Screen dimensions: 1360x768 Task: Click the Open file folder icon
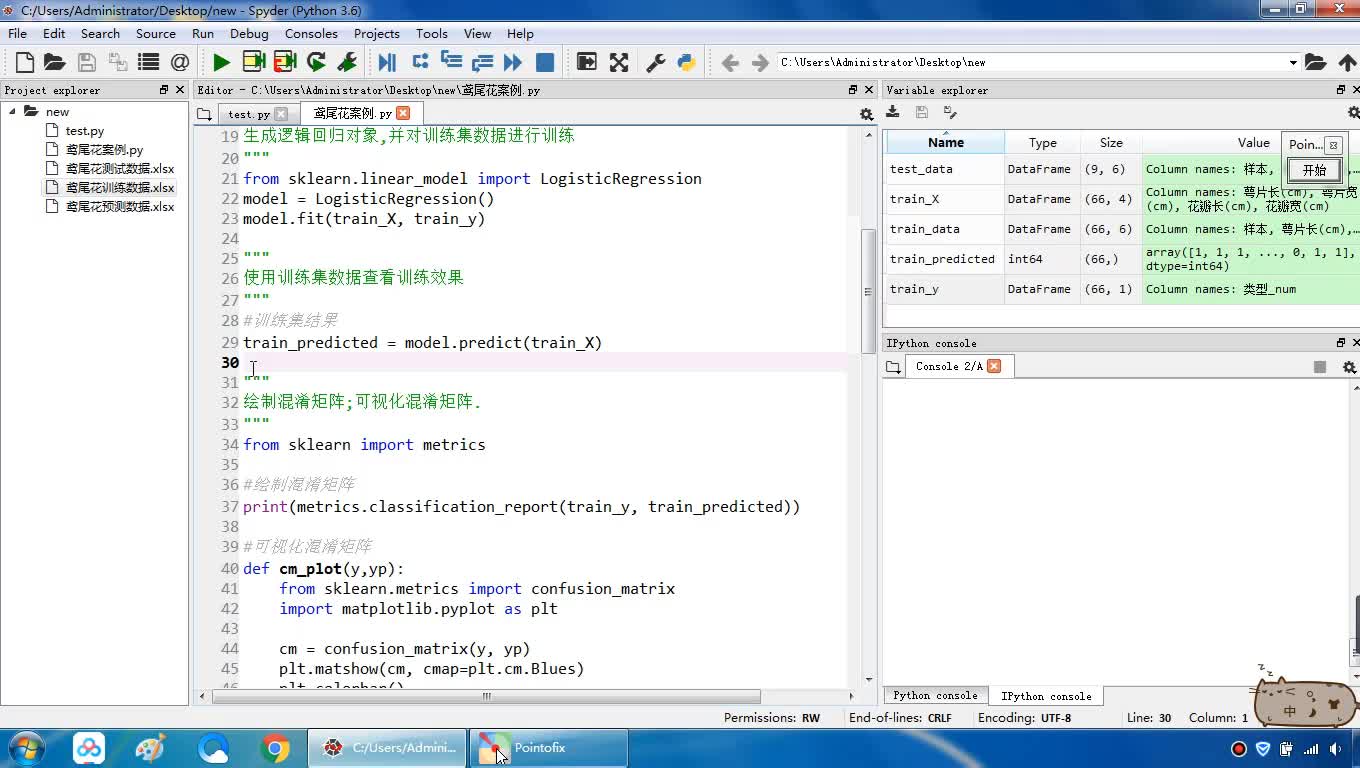[55, 63]
